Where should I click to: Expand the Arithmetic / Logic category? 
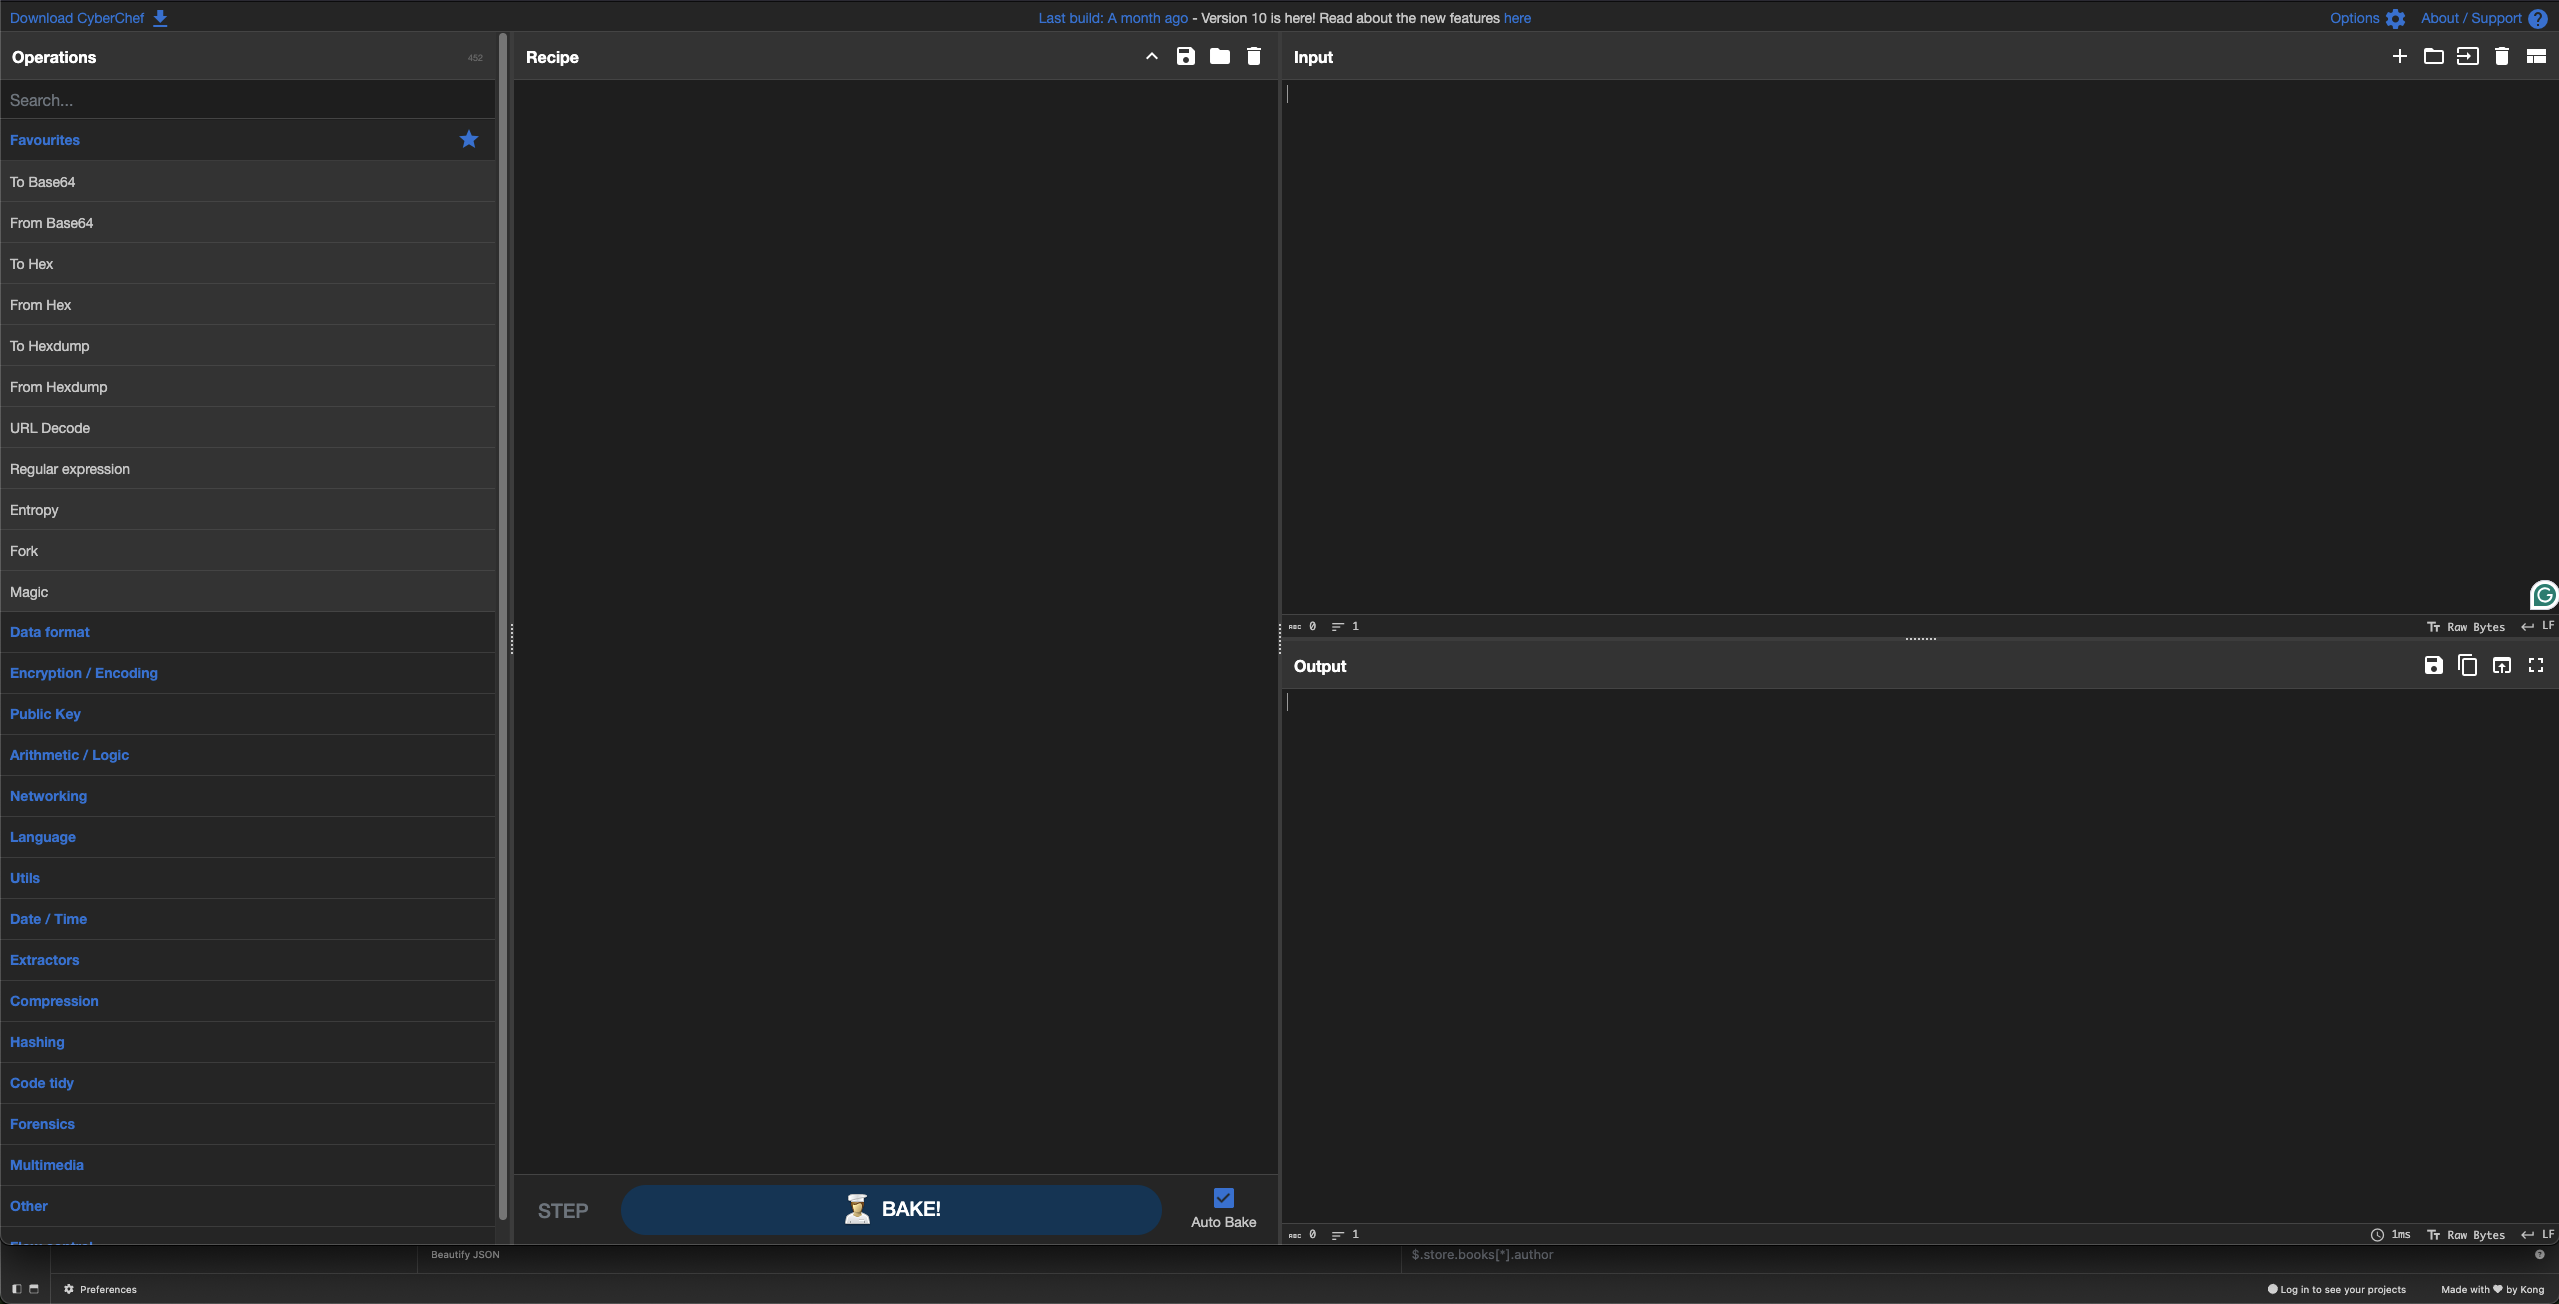click(x=248, y=755)
